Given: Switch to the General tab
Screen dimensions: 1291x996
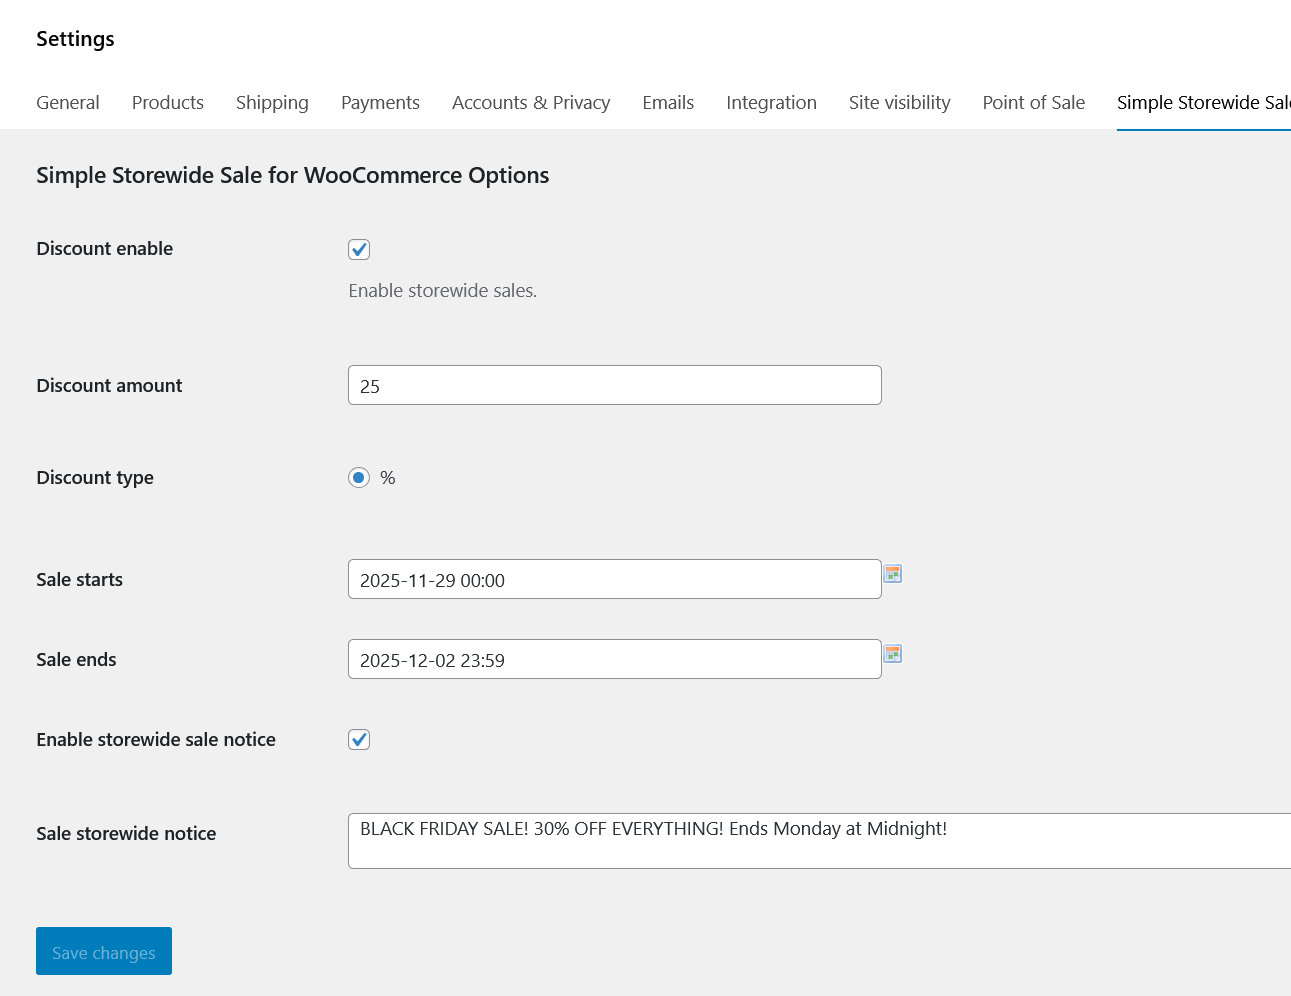Looking at the screenshot, I should coord(68,103).
